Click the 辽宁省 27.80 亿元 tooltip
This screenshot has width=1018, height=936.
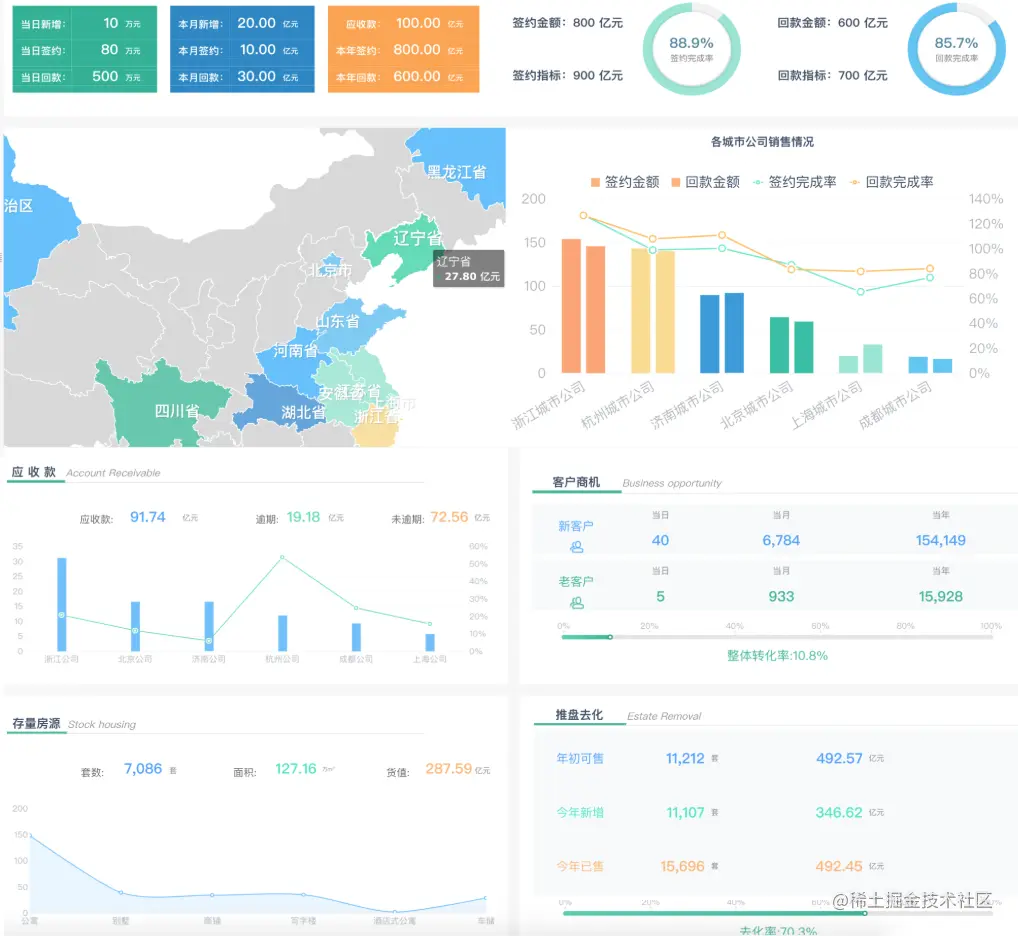click(468, 268)
